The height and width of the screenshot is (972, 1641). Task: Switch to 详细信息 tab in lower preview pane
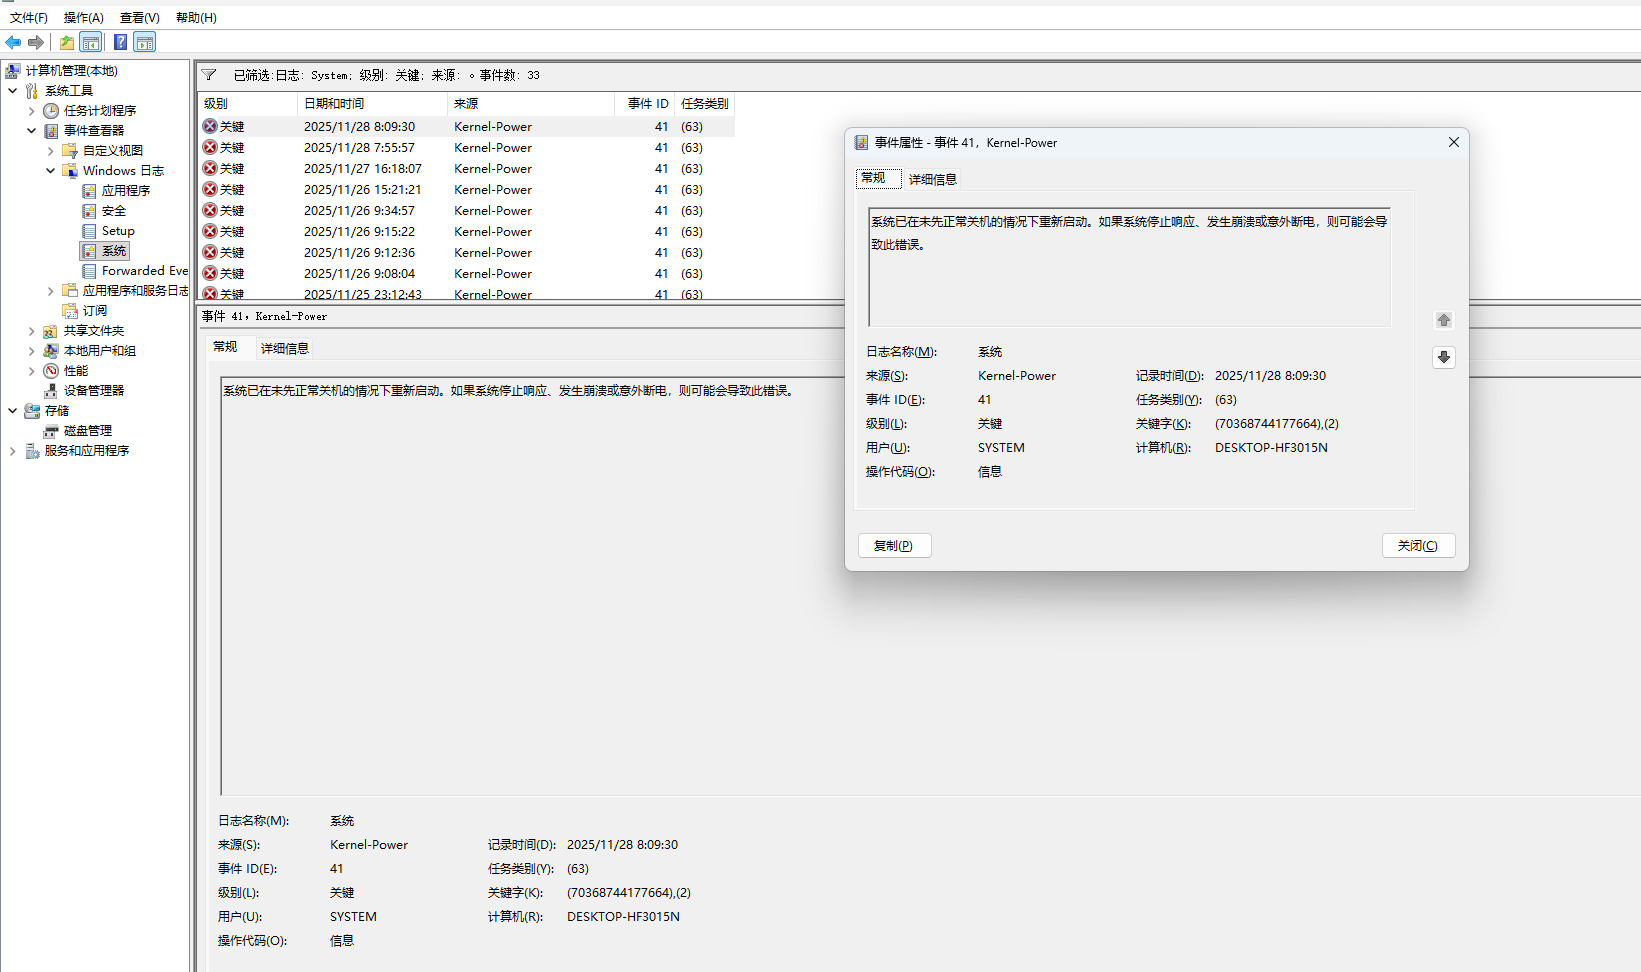[x=285, y=348]
